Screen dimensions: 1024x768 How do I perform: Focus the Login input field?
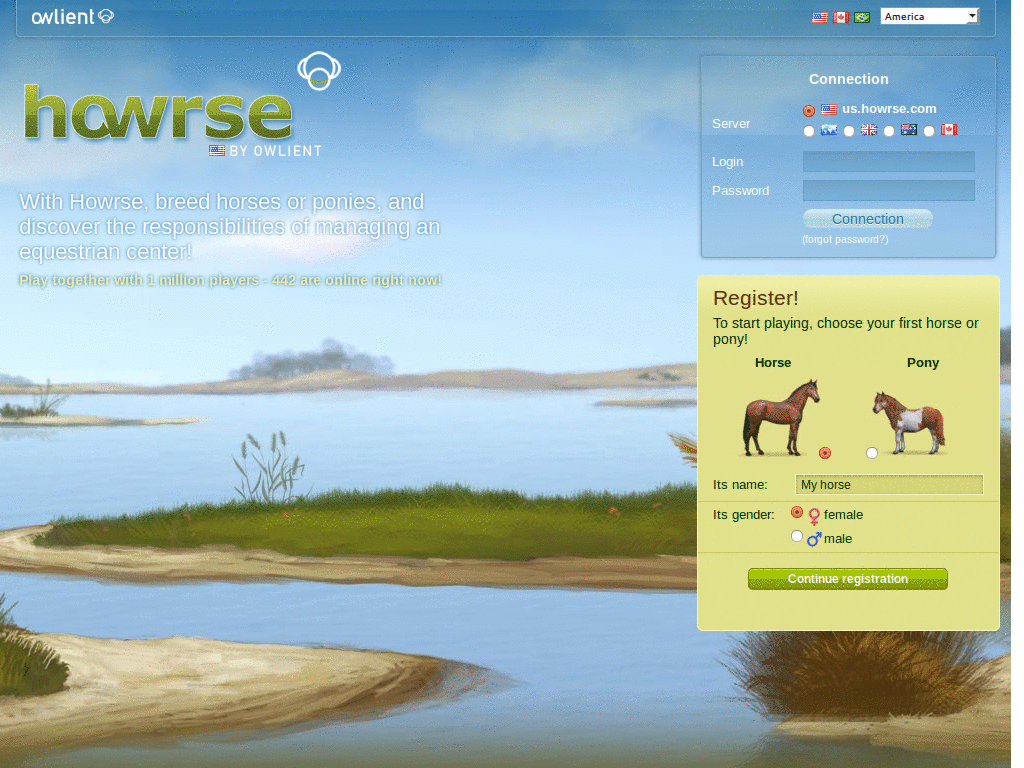[888, 161]
